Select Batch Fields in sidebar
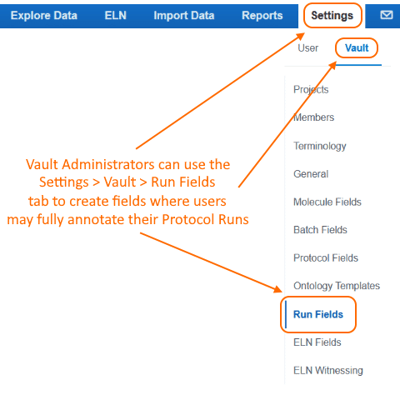Viewport: 400px width, 400px height. click(x=320, y=230)
